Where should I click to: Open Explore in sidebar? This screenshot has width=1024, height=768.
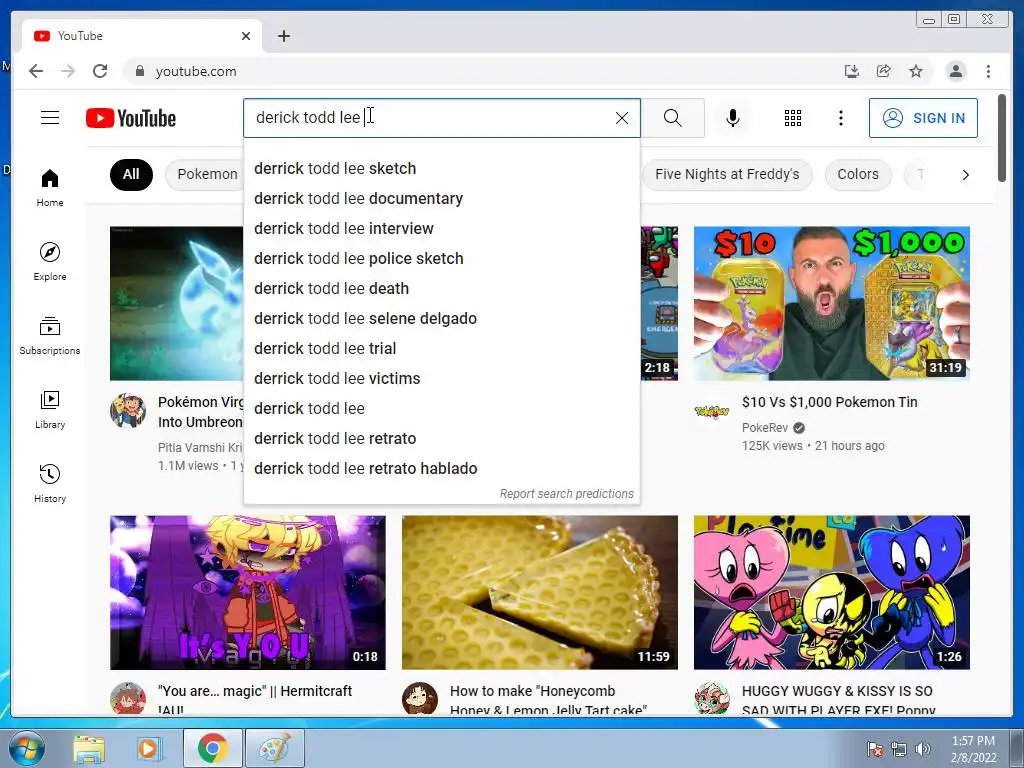(50, 261)
